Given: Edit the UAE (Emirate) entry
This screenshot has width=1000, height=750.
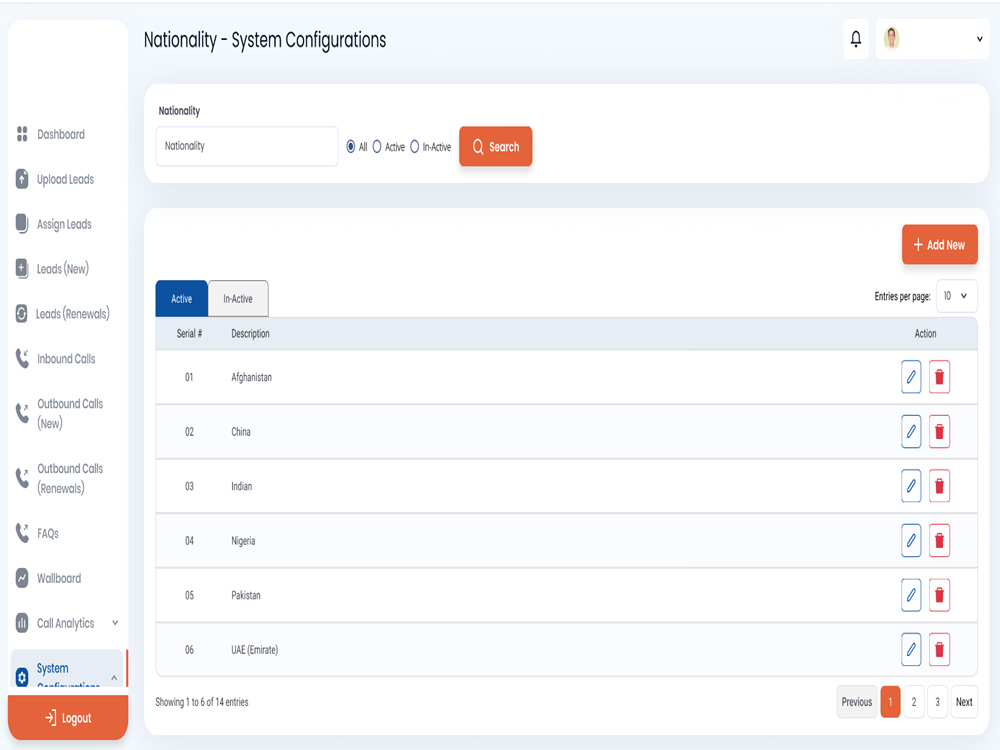Looking at the screenshot, I should pyautogui.click(x=911, y=649).
